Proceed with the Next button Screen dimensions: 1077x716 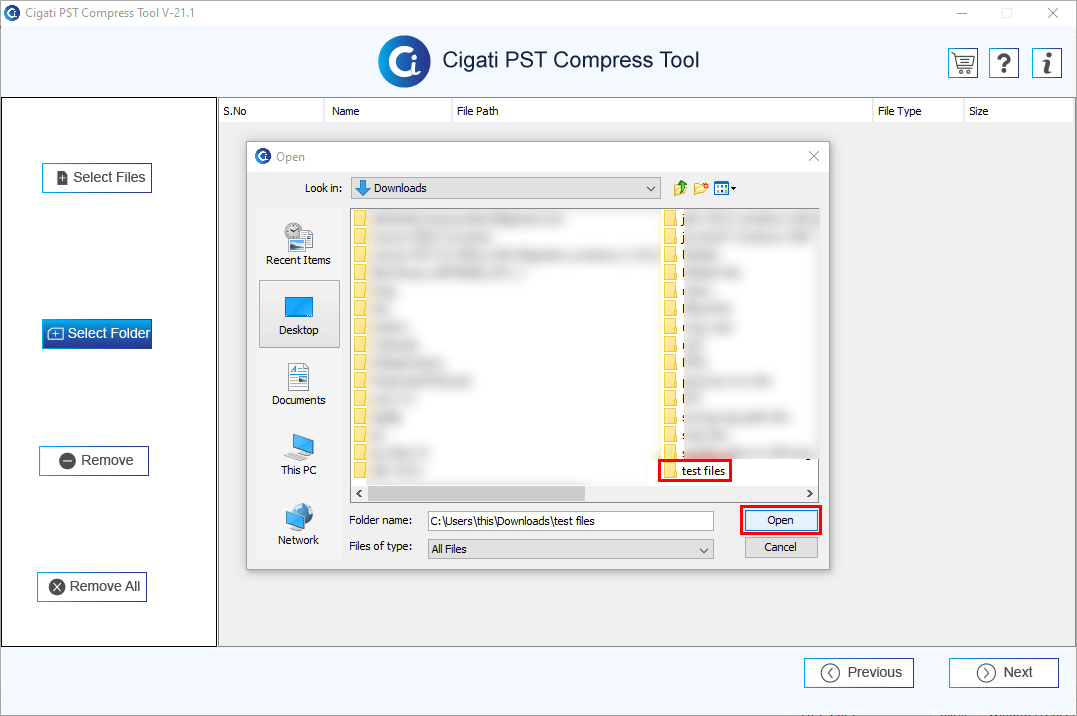tap(1004, 673)
